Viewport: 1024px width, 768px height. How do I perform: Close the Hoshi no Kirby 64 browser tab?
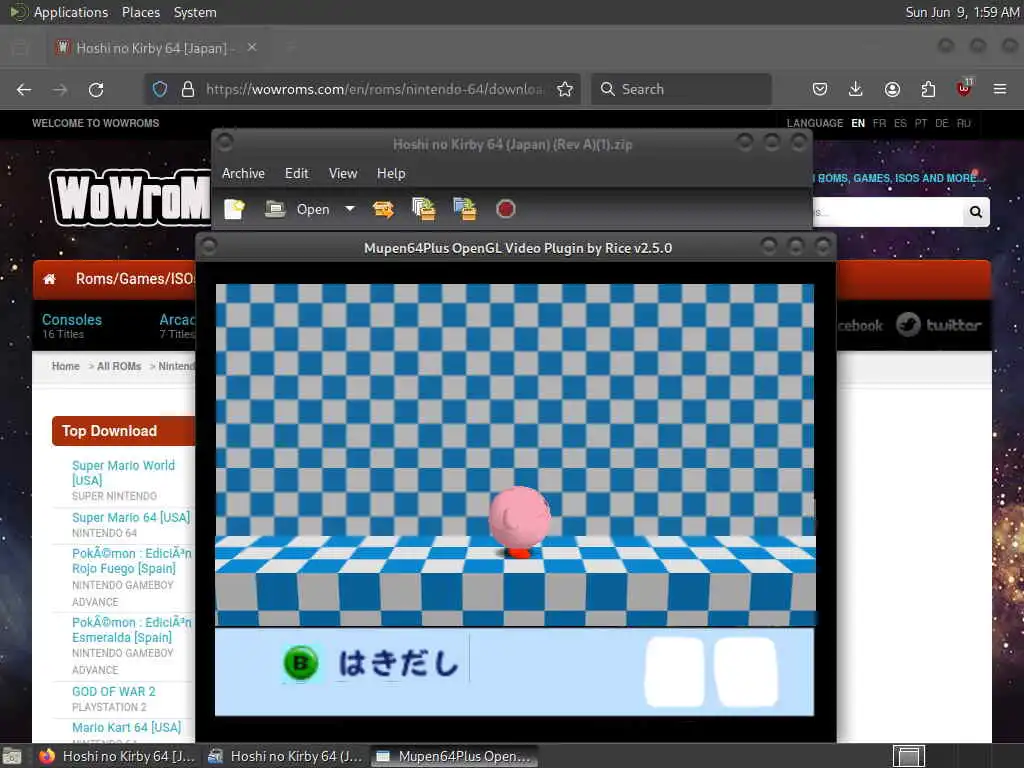point(252,48)
